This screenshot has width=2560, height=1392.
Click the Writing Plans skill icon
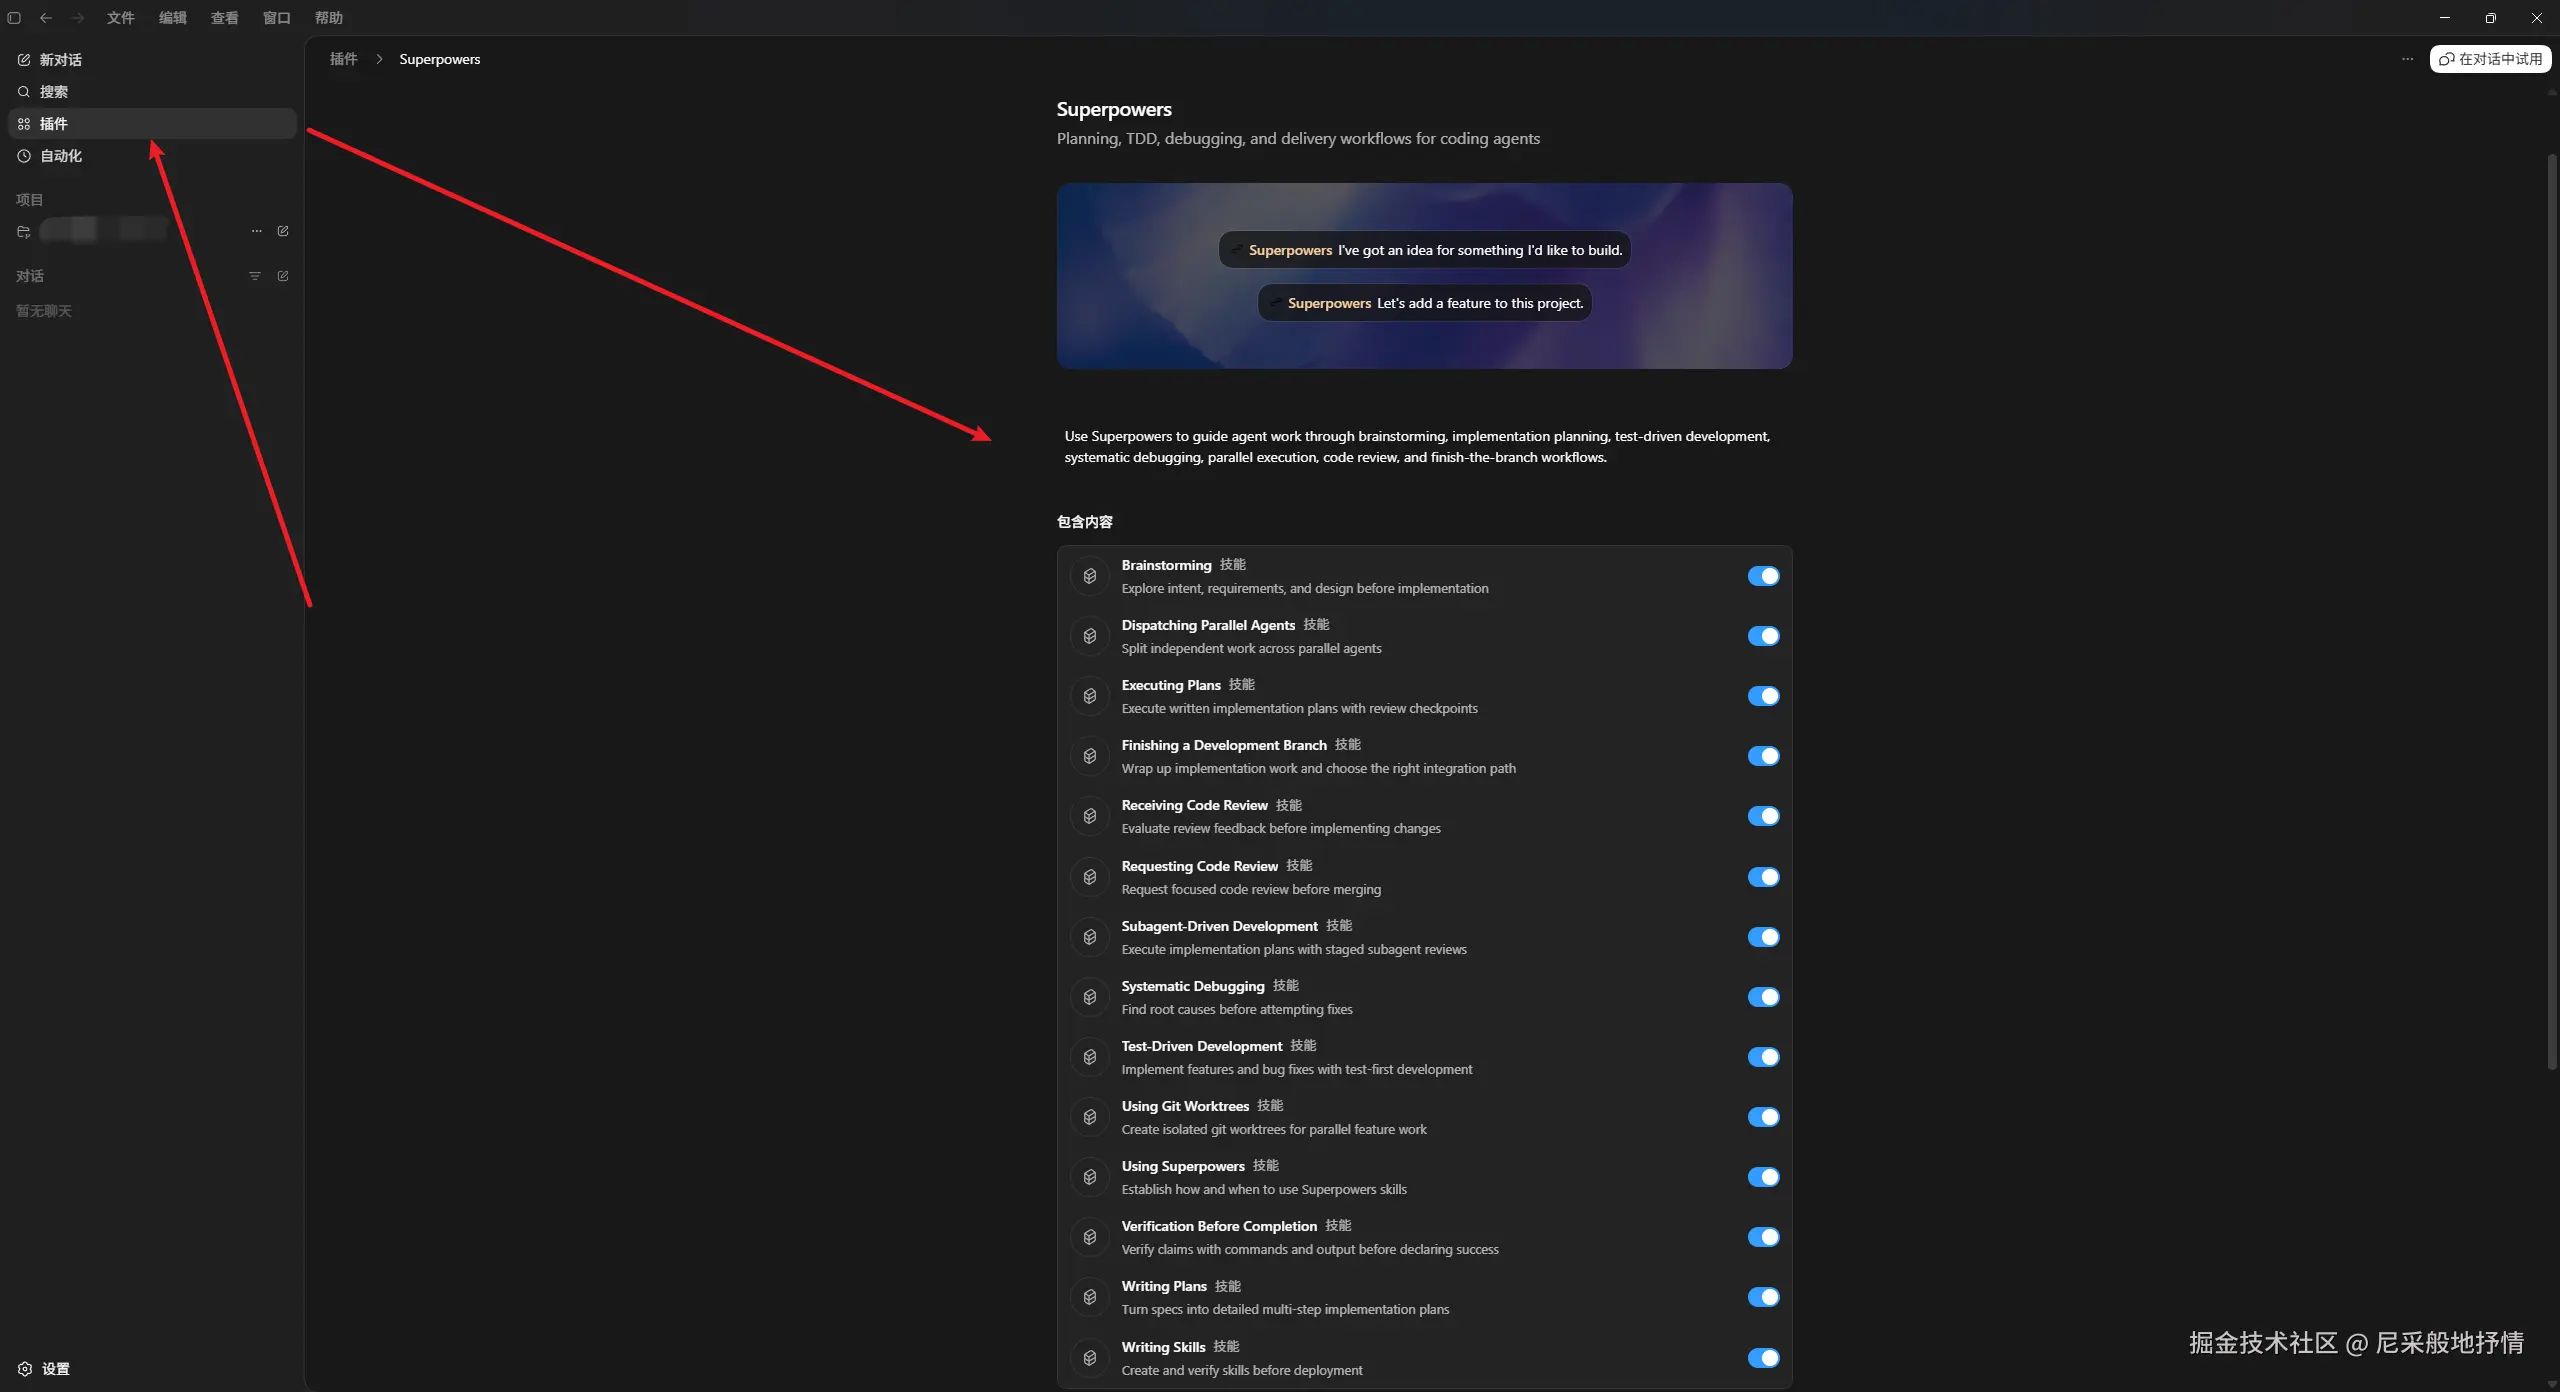(1090, 1297)
